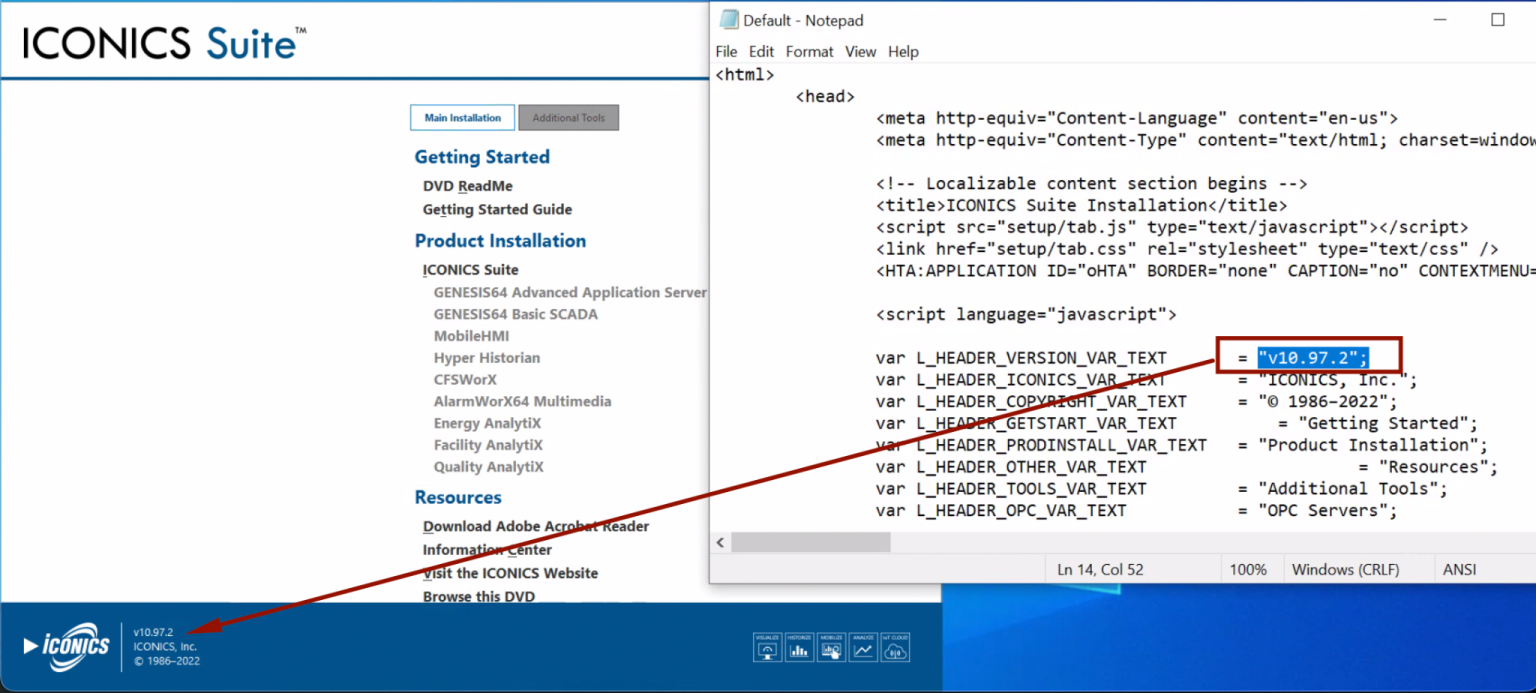
Task: Click the Mobilize icon in footer
Action: tap(831, 647)
